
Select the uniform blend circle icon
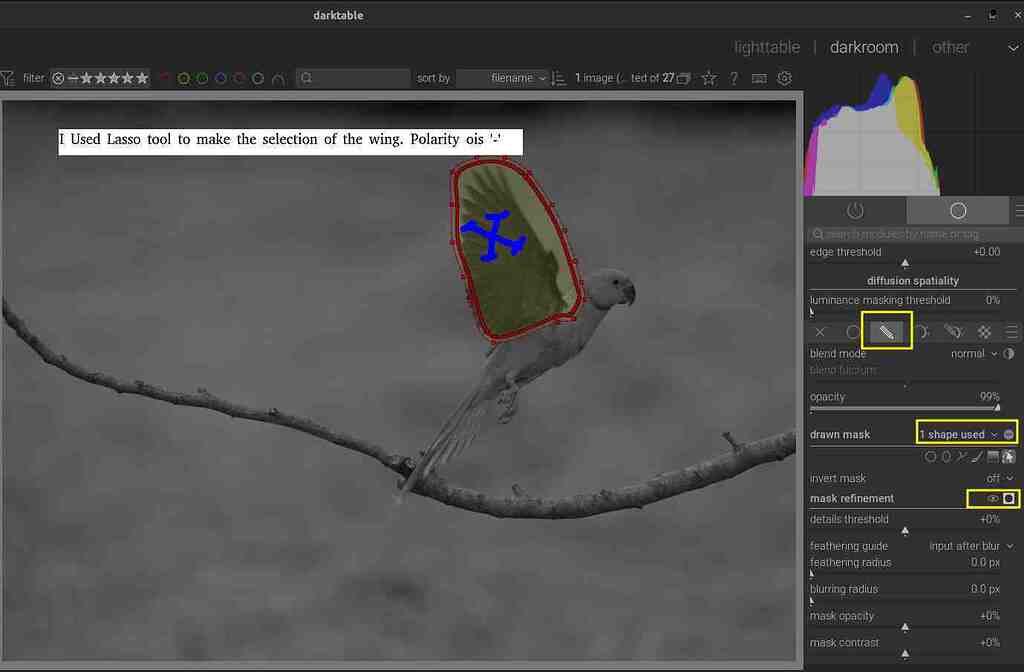[x=853, y=332]
